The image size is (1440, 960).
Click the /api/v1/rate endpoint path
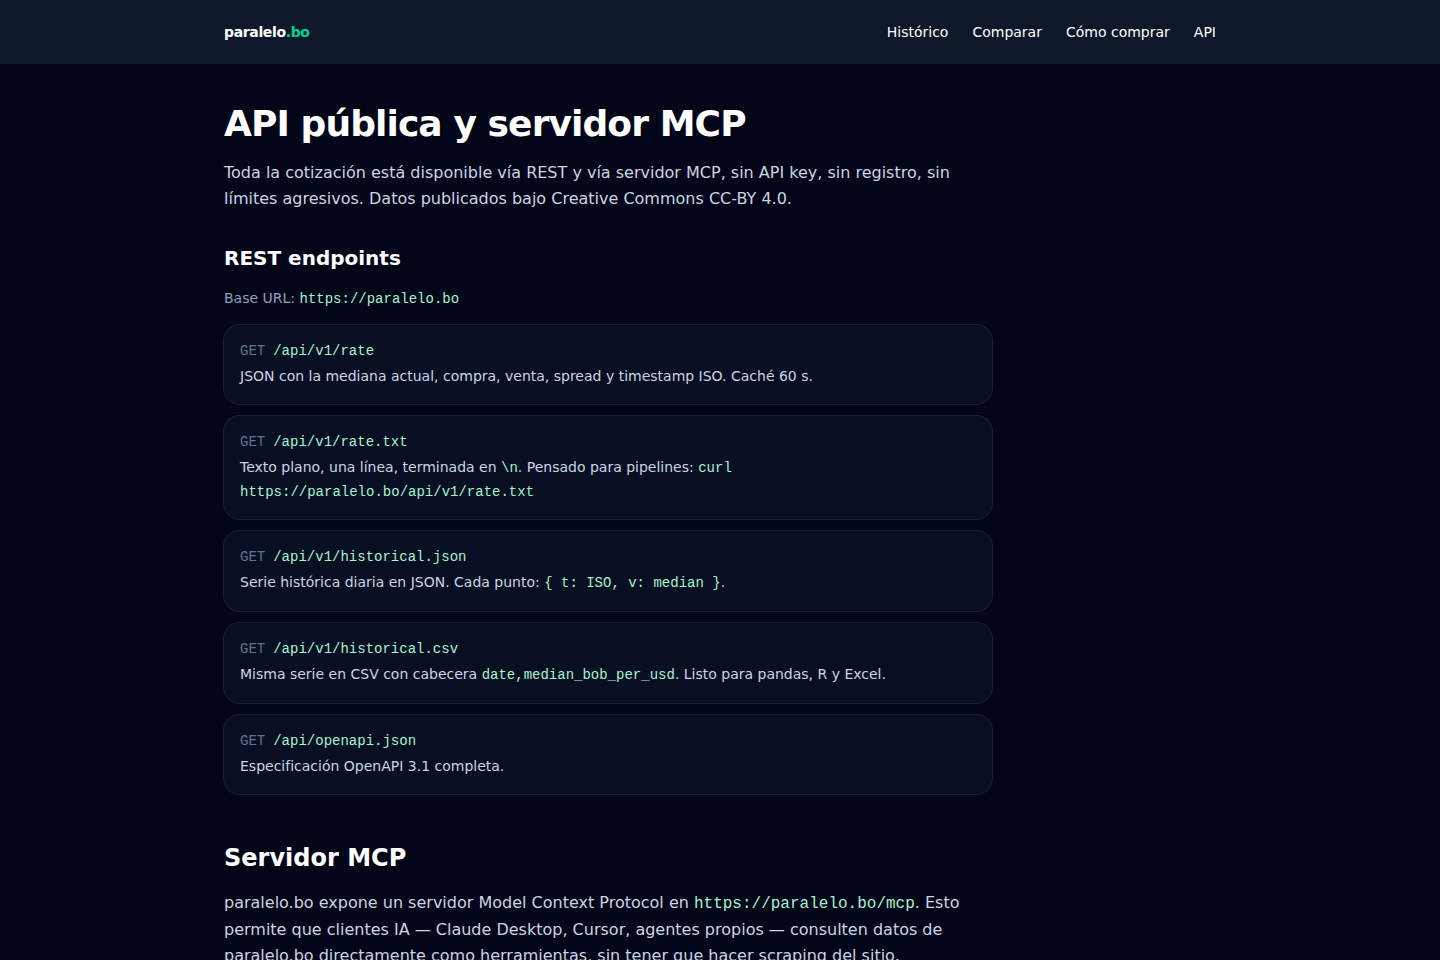[323, 350]
